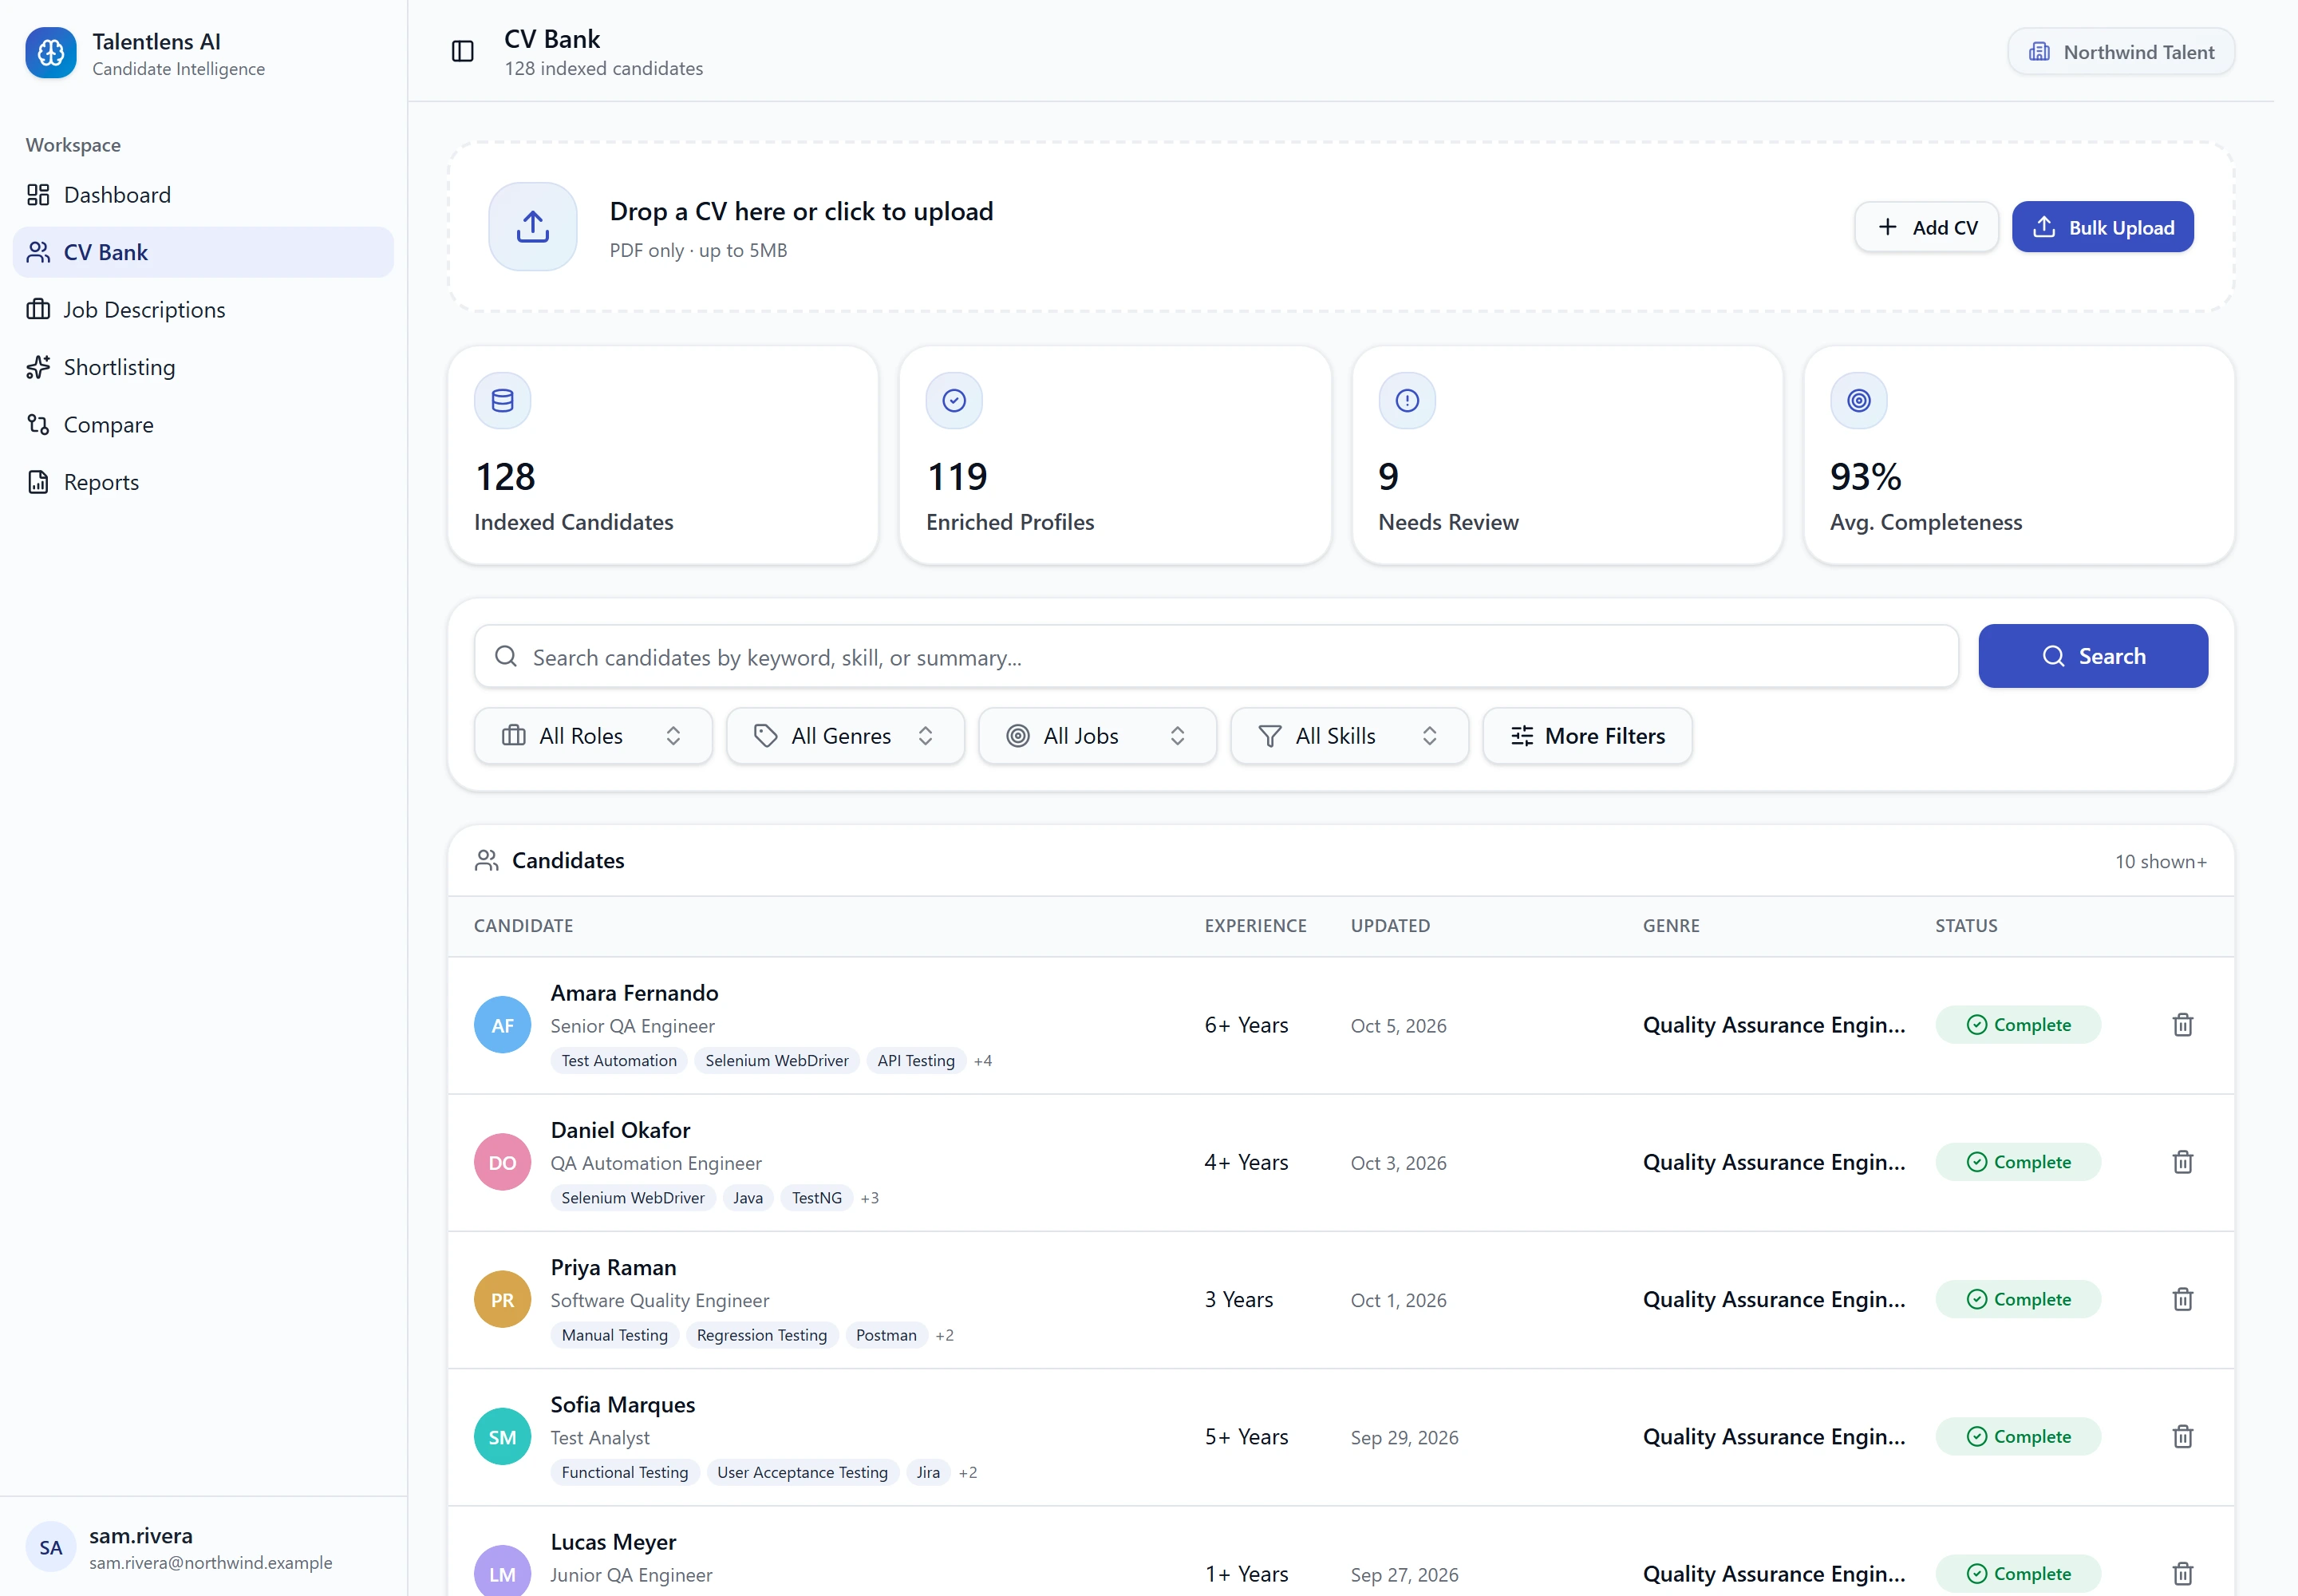
Task: Open Lucas Meyer's candidate name
Action: click(613, 1542)
